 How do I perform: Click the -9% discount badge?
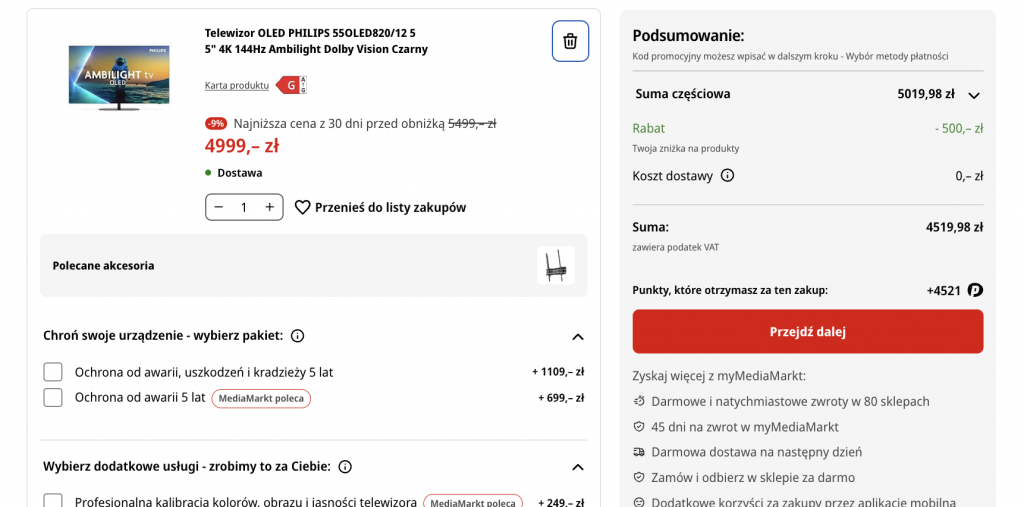216,123
